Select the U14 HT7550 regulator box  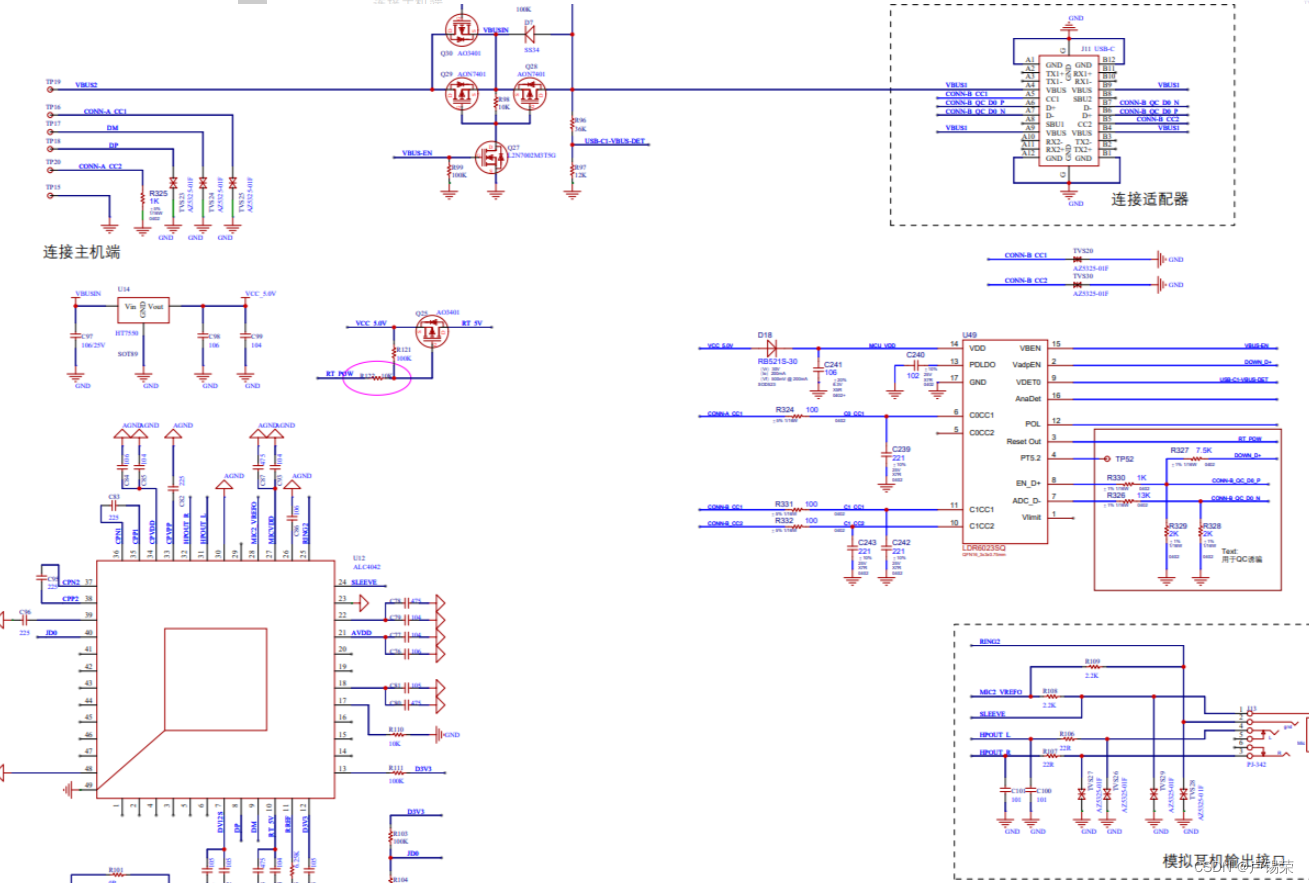[143, 309]
